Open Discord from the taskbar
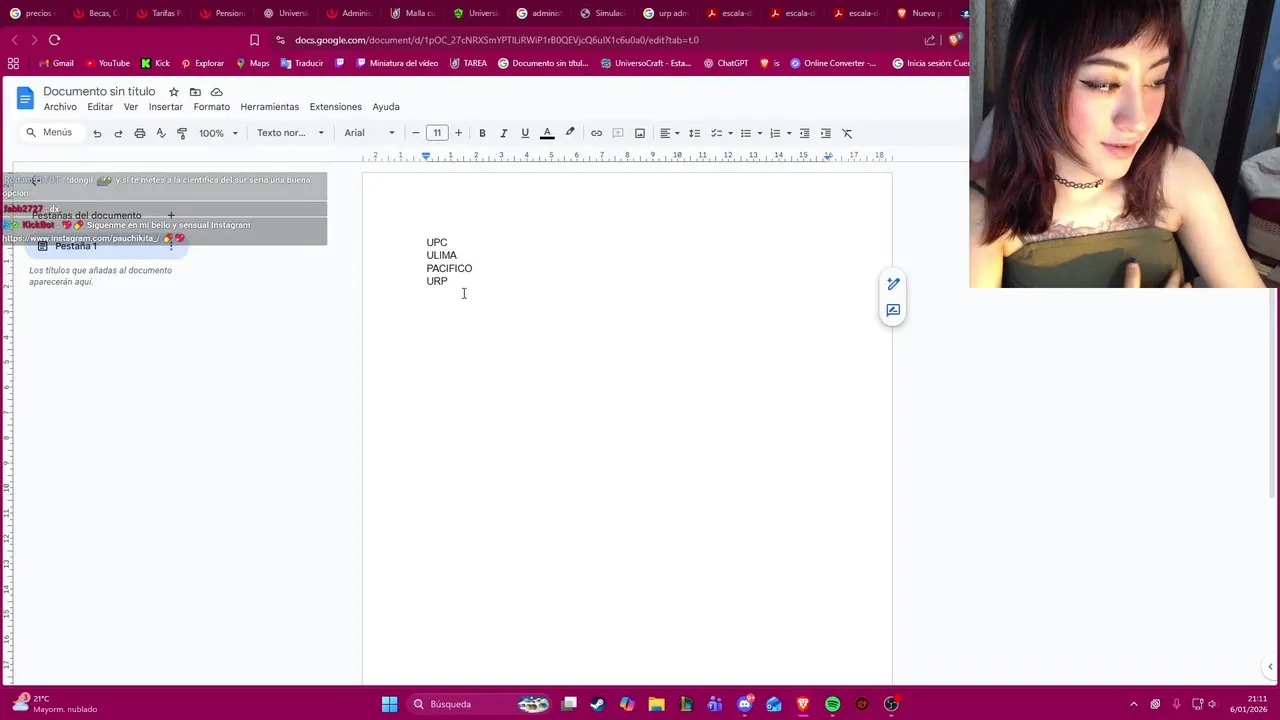1280x720 pixels. click(745, 704)
